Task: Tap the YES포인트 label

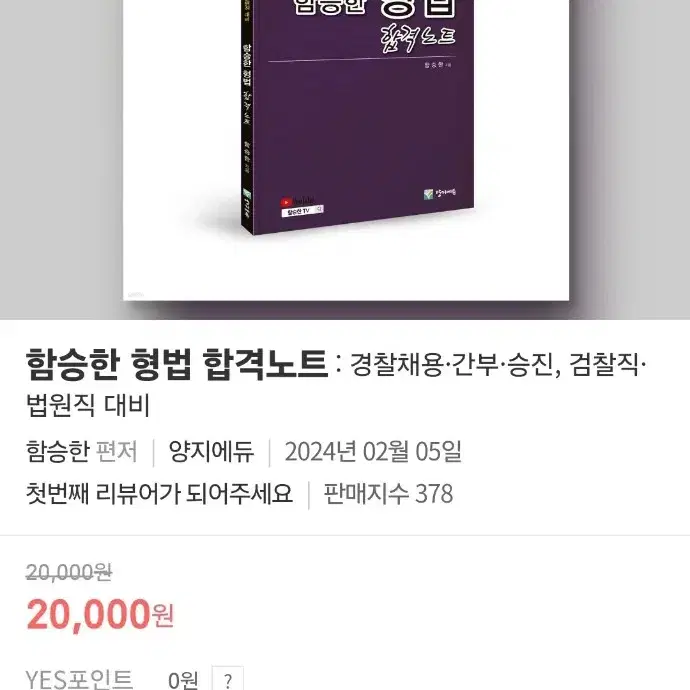Action: (79, 679)
